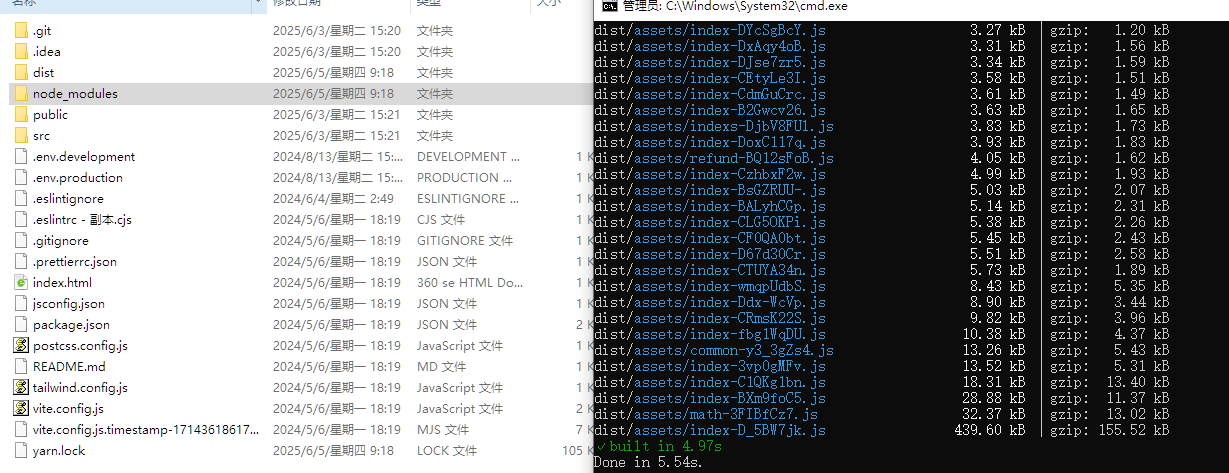Click the .env.production file icon

[x=22, y=178]
